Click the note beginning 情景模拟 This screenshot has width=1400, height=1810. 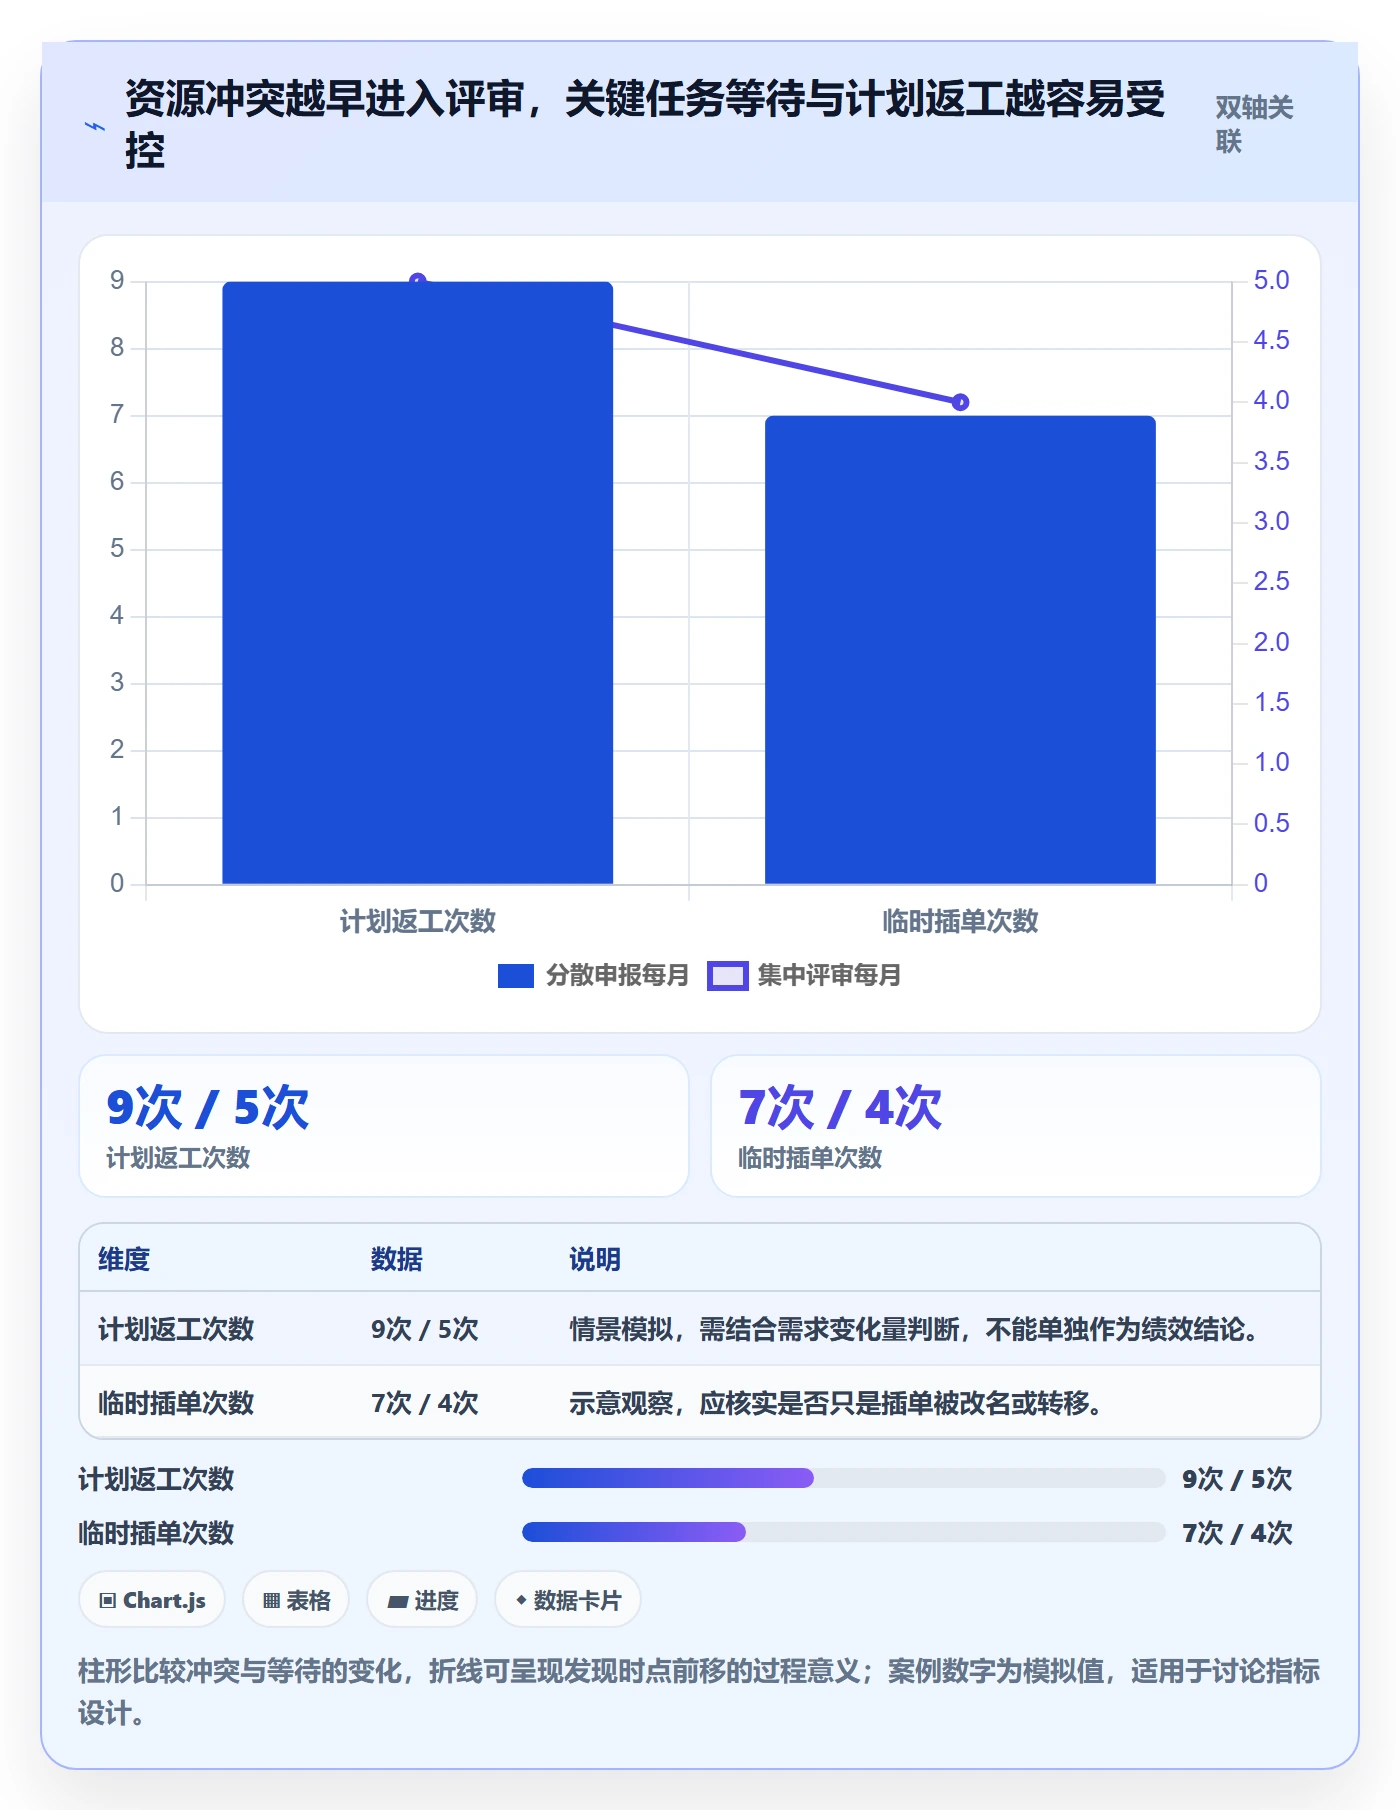click(915, 1329)
